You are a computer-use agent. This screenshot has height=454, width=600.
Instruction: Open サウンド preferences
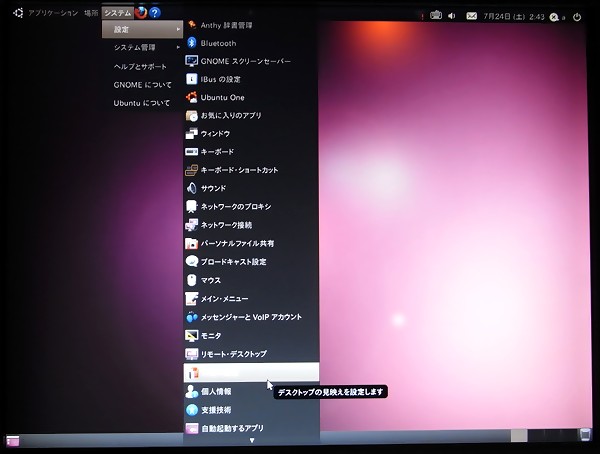pos(251,188)
